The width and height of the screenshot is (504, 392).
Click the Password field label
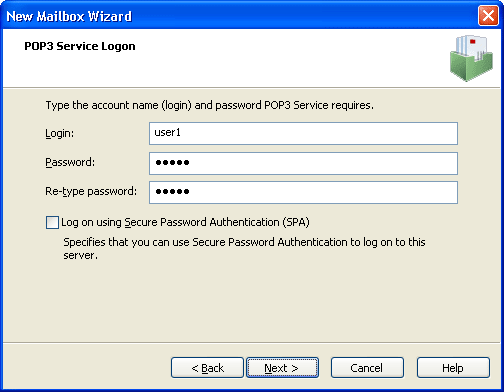tap(70, 163)
